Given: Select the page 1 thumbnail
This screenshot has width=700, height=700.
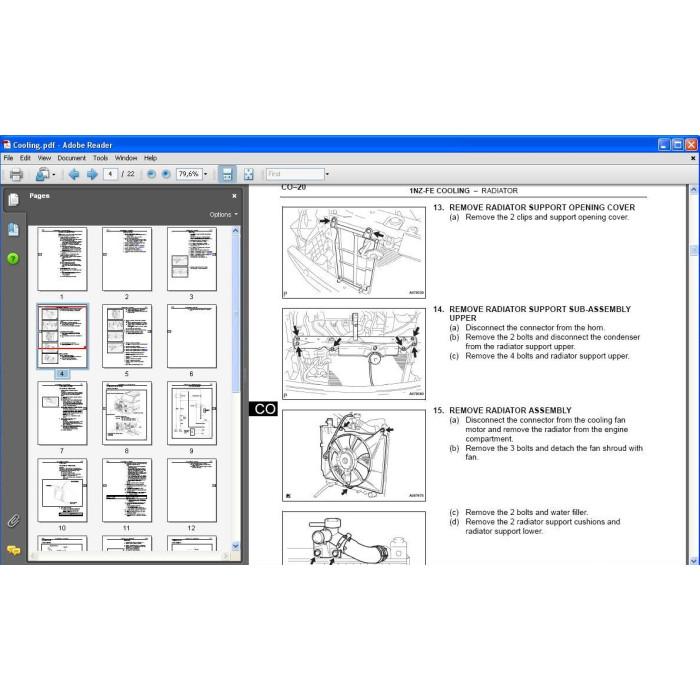Looking at the screenshot, I should [x=62, y=259].
